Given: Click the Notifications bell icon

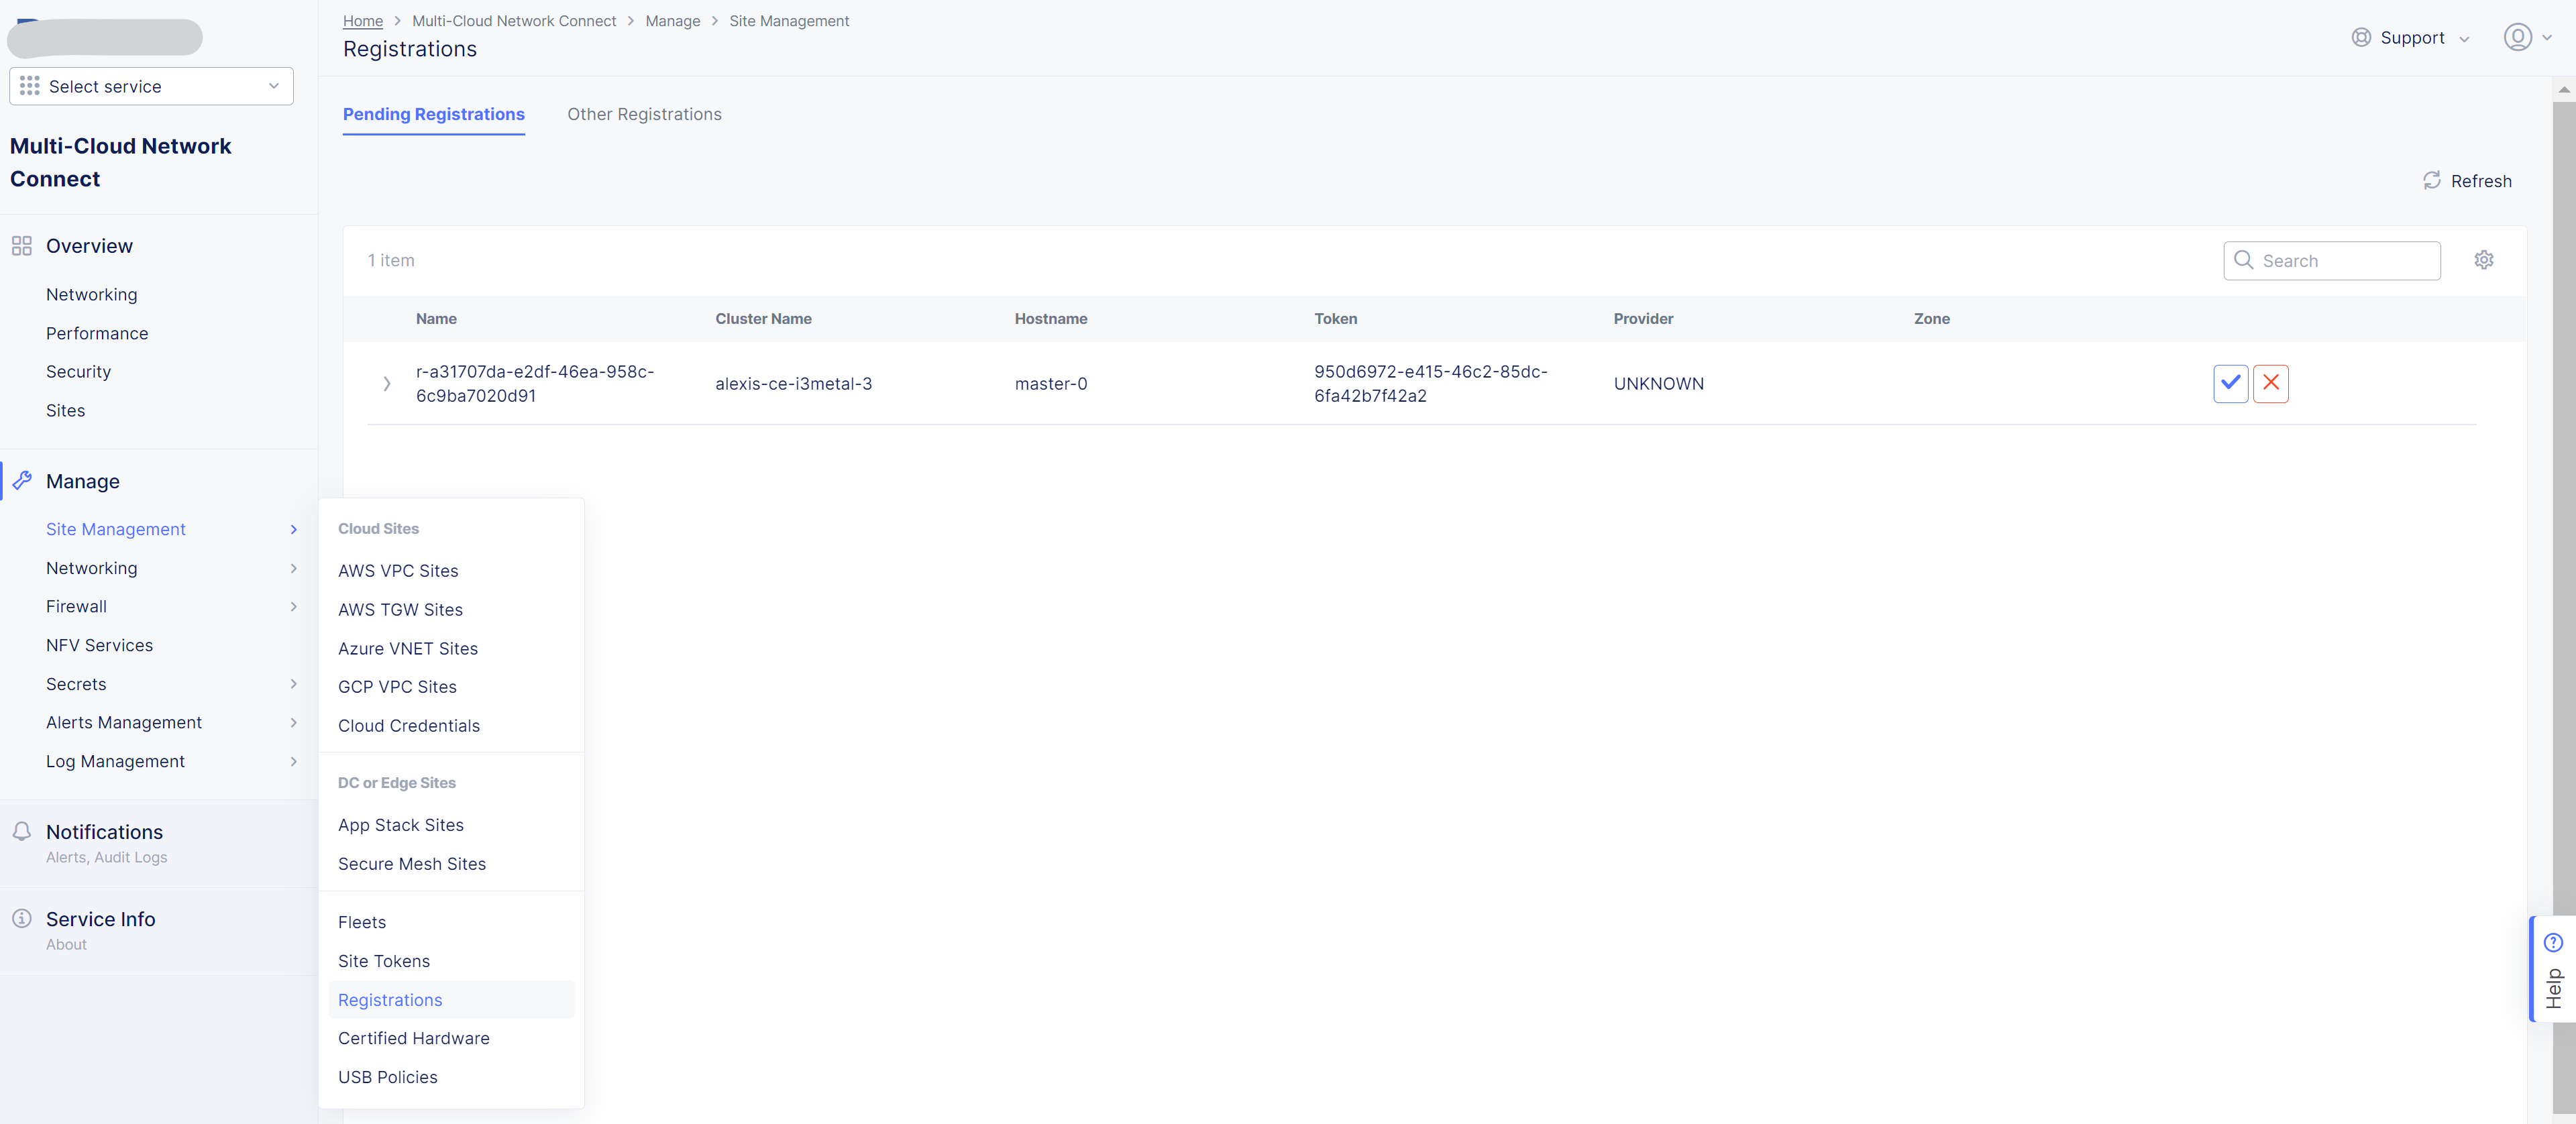Looking at the screenshot, I should coord(22,831).
